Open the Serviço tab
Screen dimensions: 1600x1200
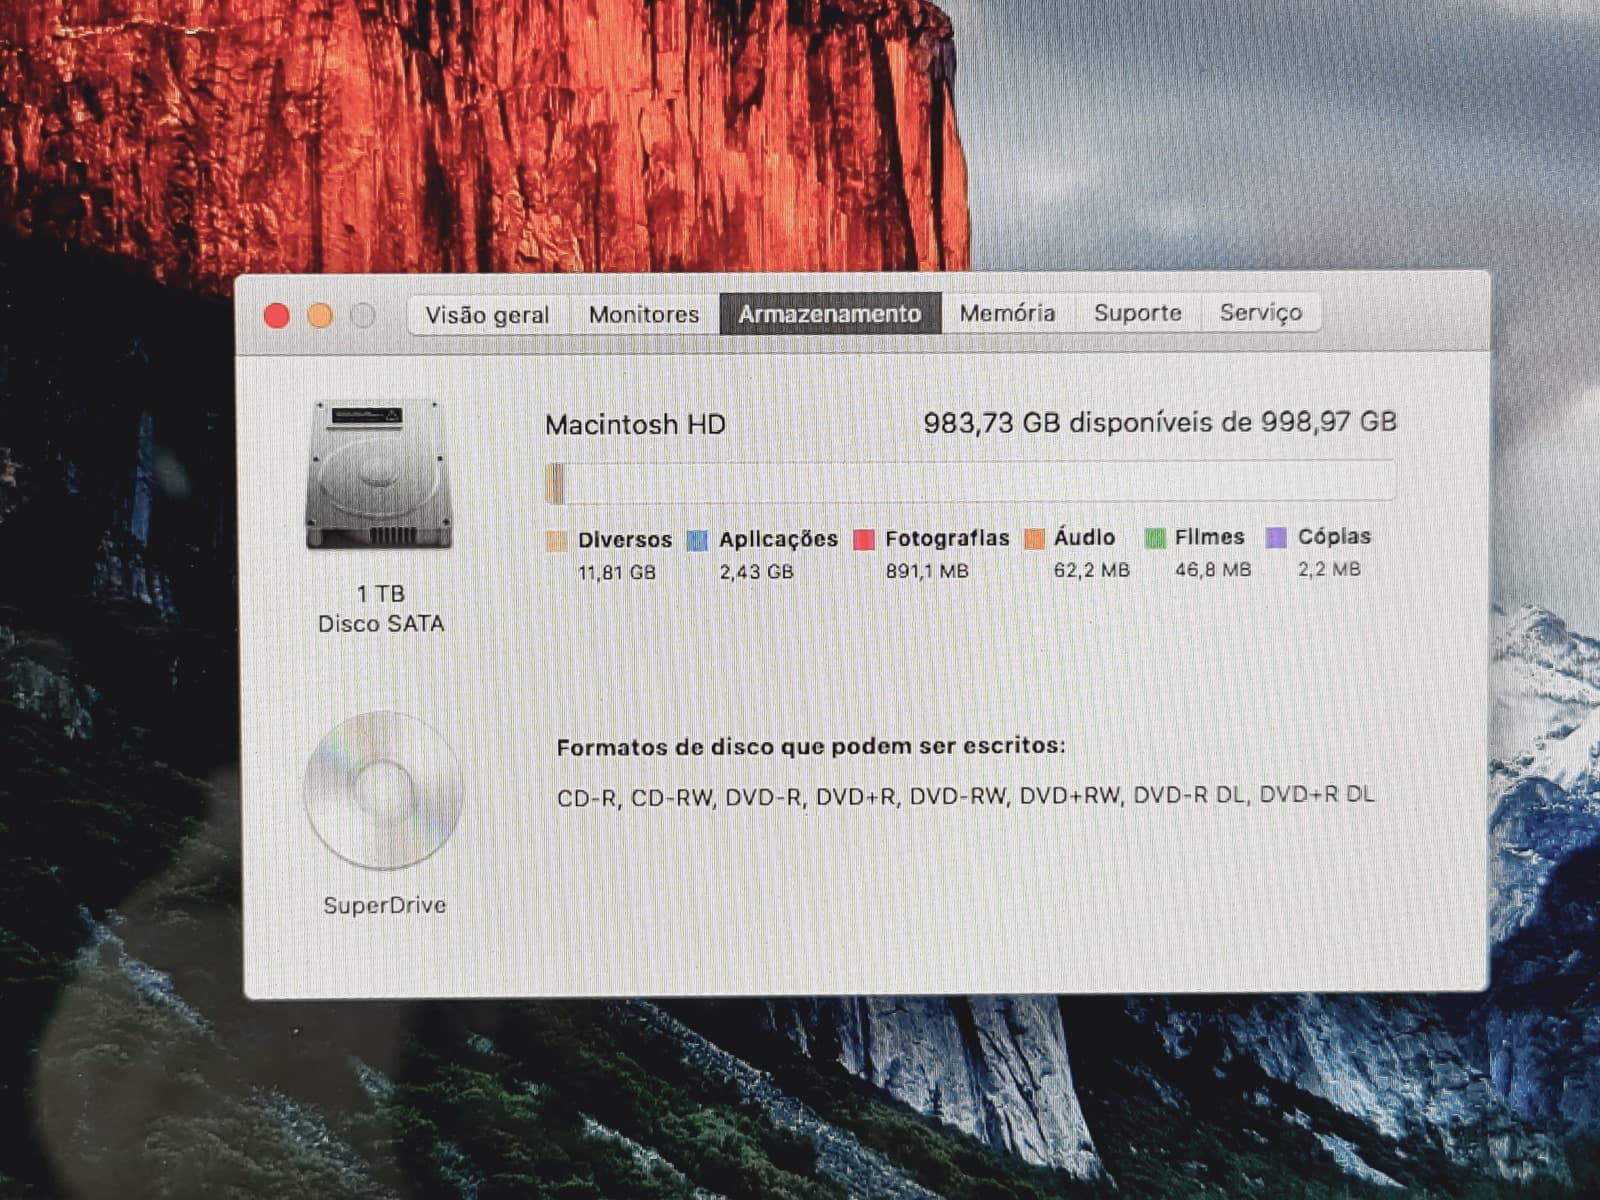click(x=1261, y=312)
